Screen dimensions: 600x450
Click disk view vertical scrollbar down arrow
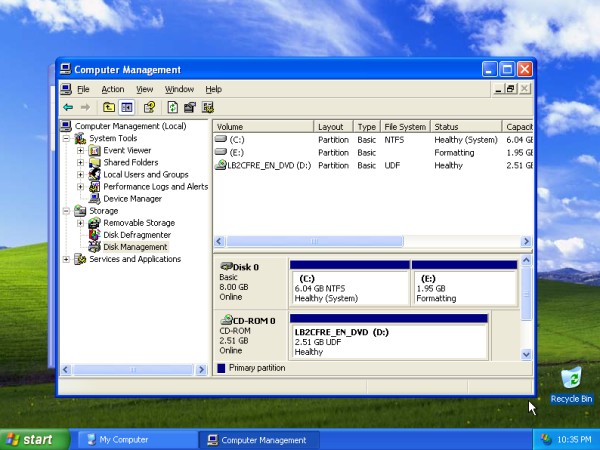pos(526,354)
